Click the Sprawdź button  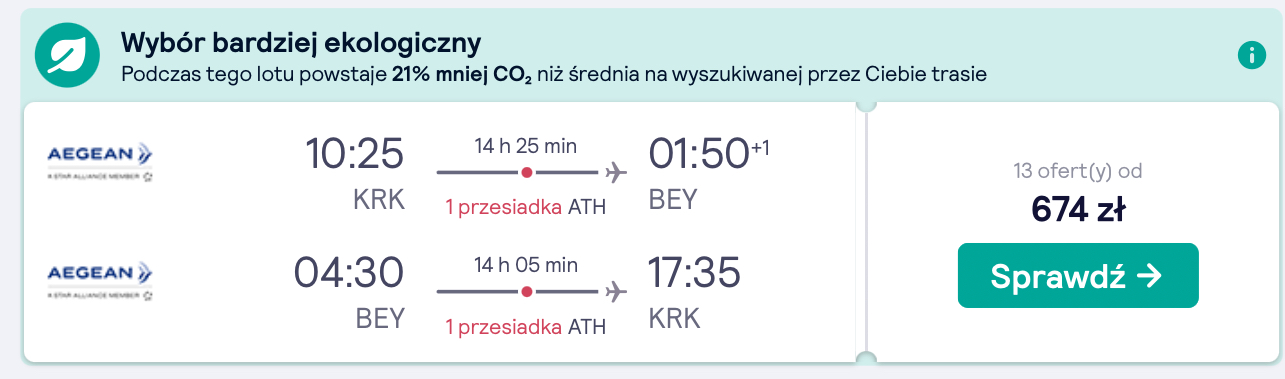[x=1078, y=275]
